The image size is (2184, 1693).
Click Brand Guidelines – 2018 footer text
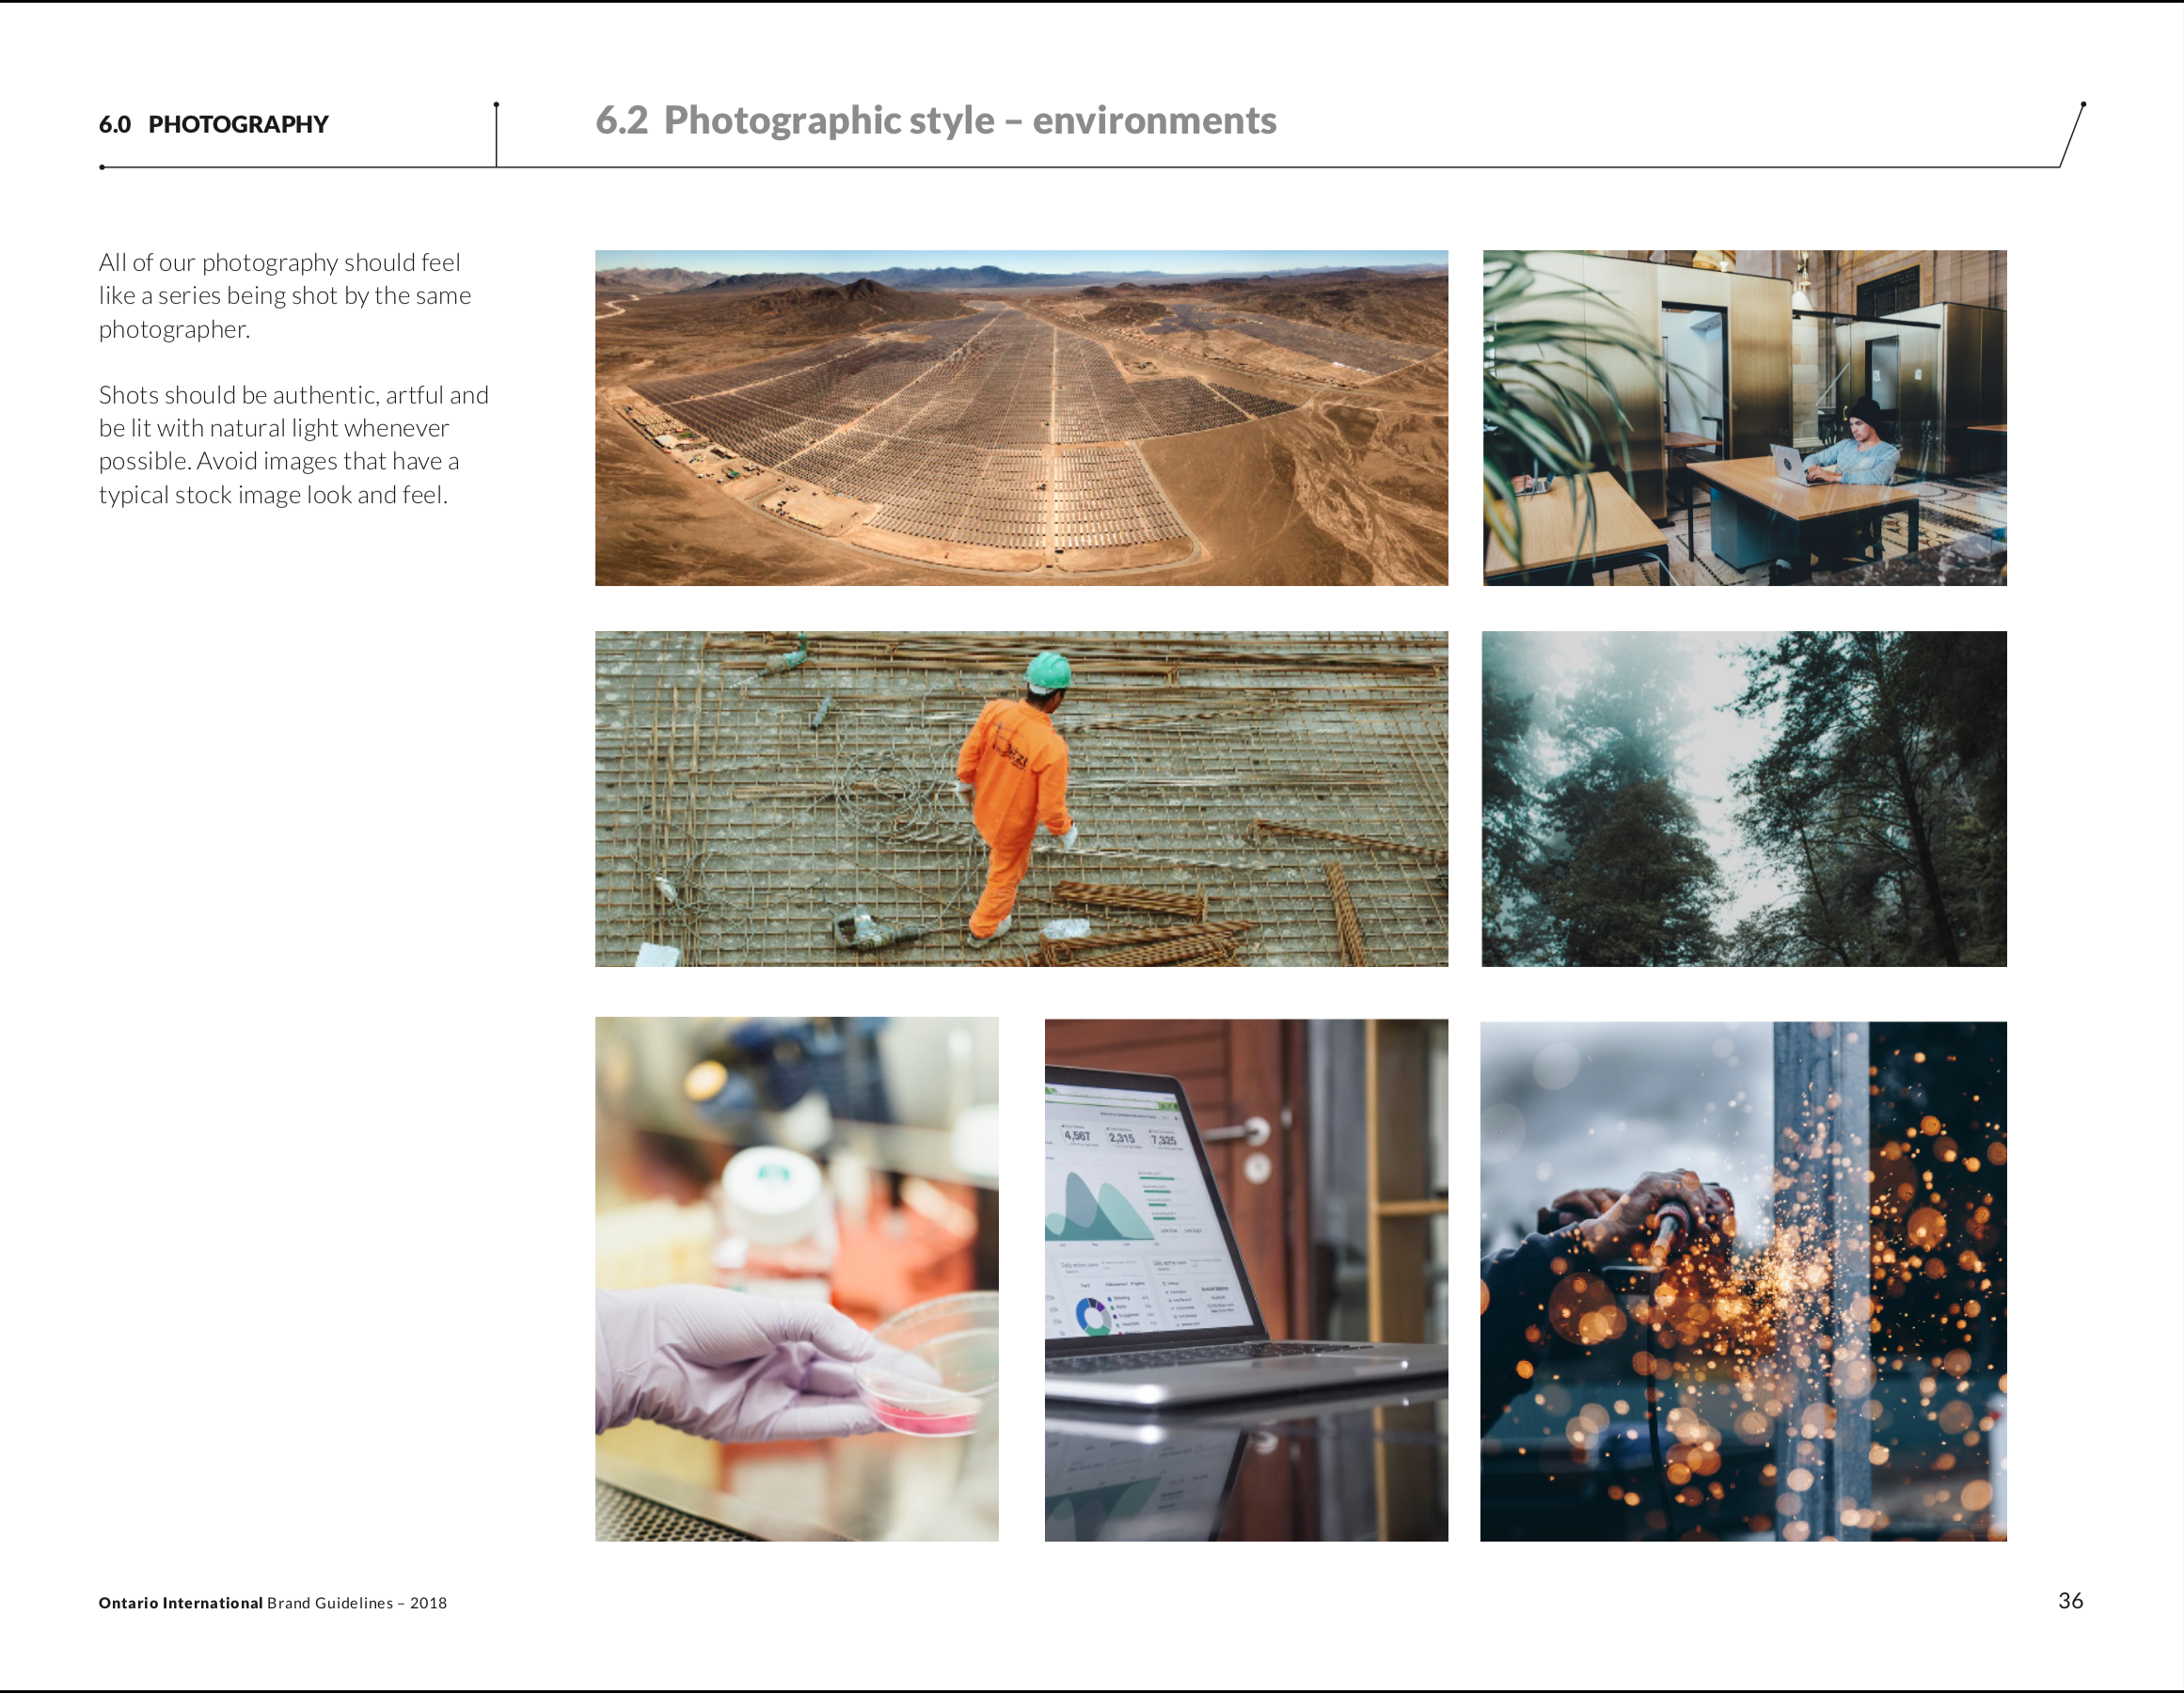pos(357,1602)
